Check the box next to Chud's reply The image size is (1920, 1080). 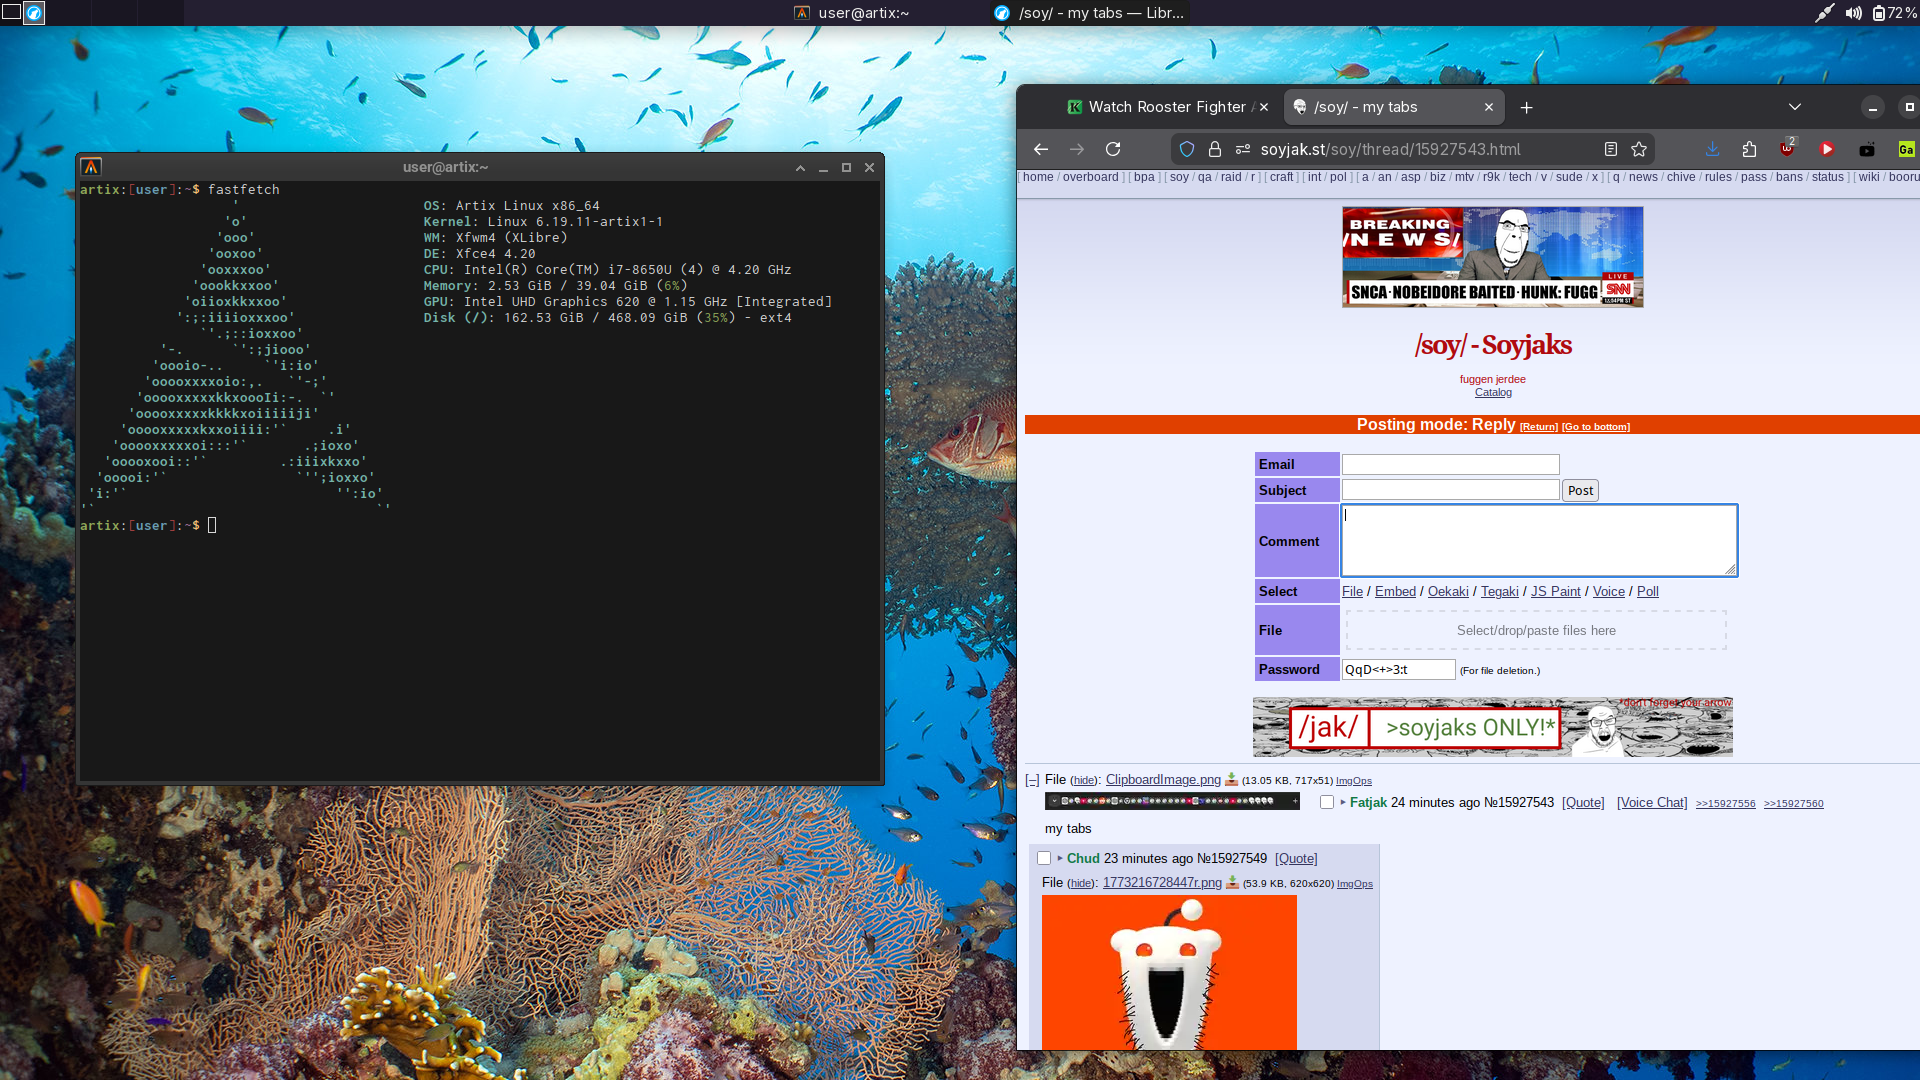click(1044, 858)
